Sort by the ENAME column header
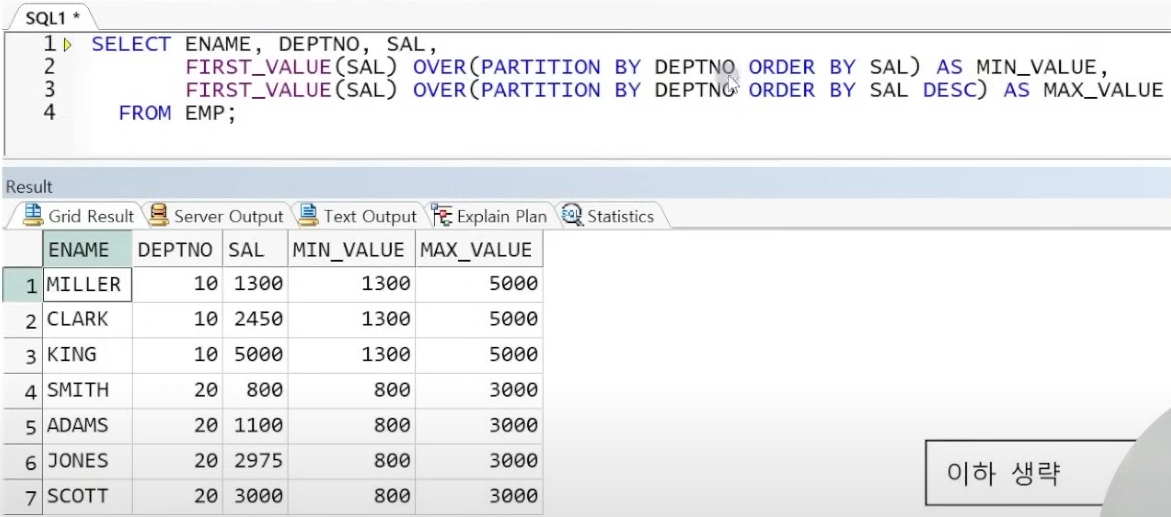The width and height of the screenshot is (1171, 517). click(87, 250)
